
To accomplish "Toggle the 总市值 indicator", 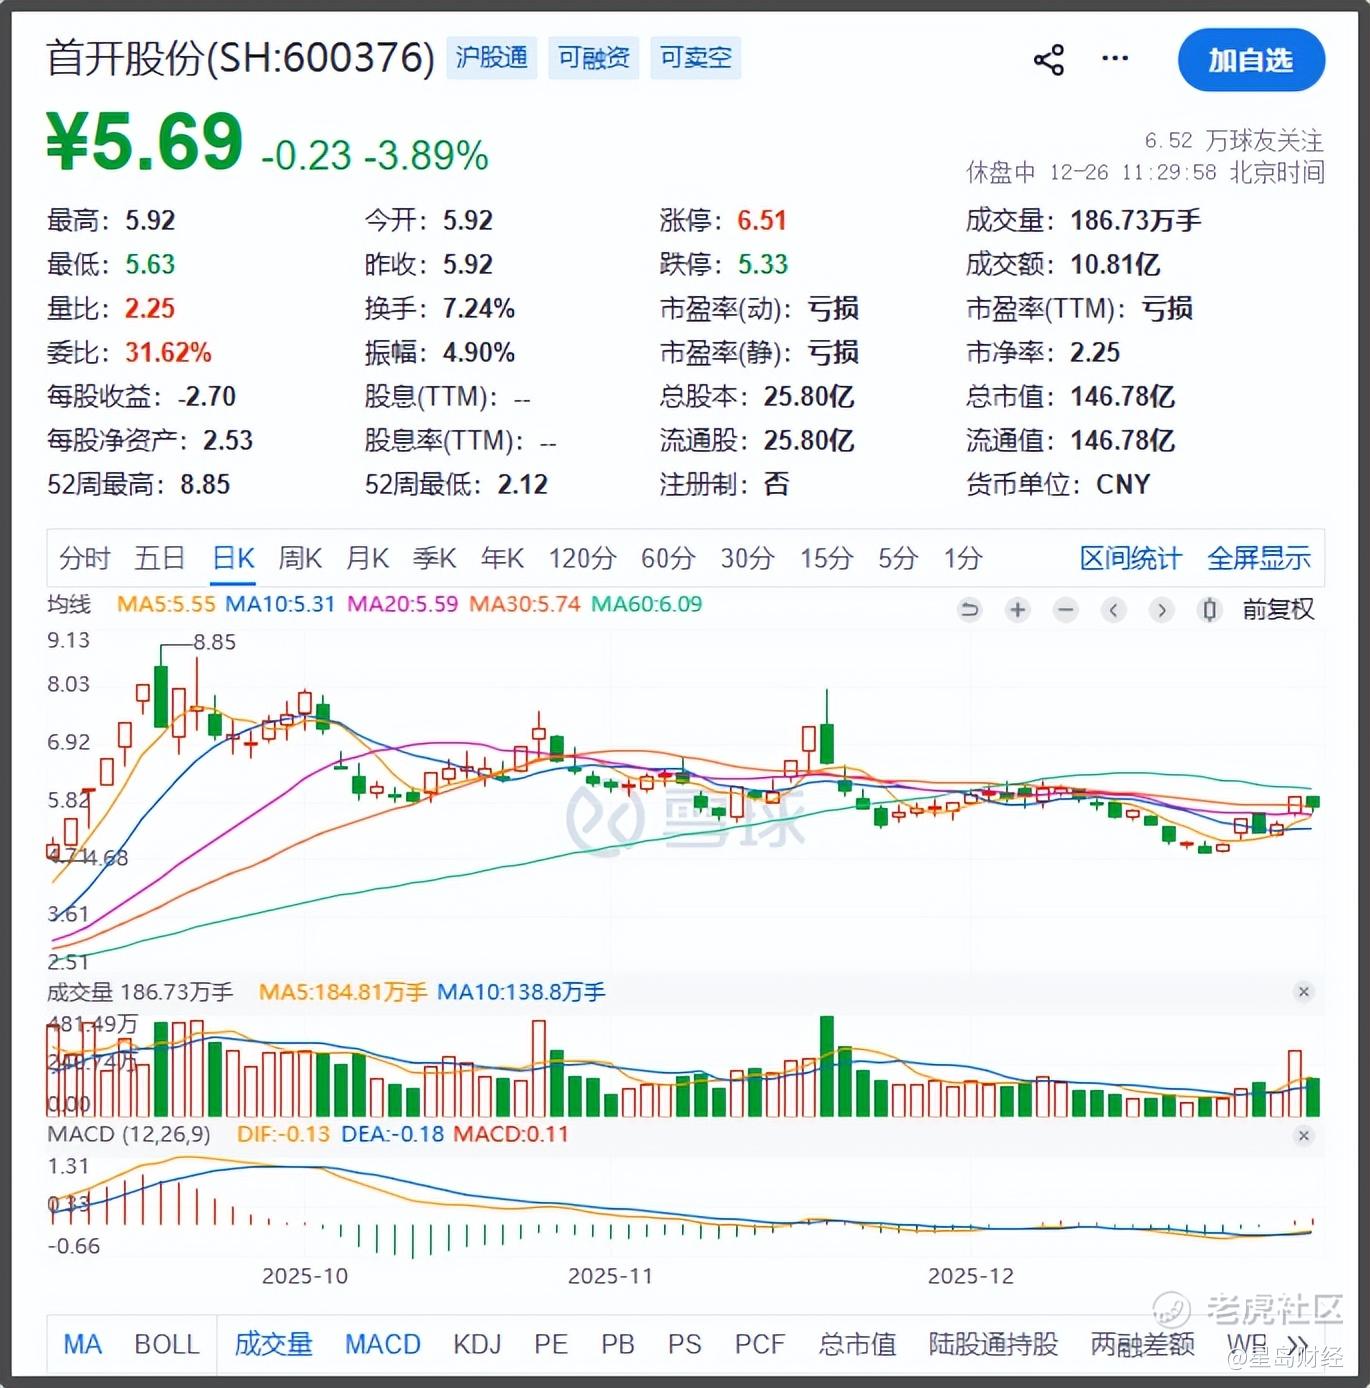I will [857, 1345].
